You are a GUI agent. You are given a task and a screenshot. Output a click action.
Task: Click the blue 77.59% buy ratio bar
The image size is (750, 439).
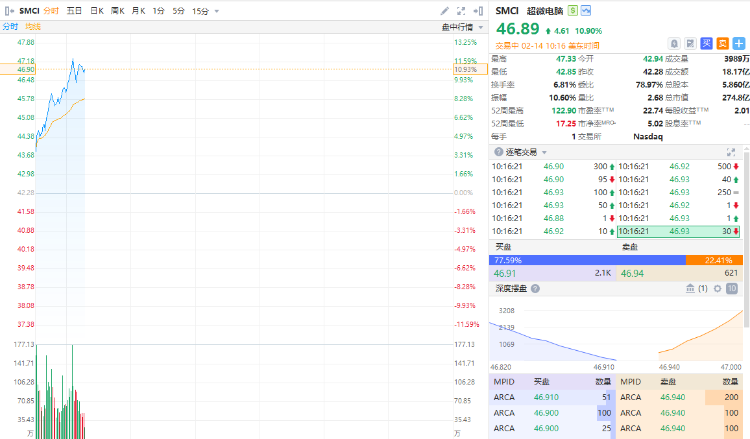click(x=587, y=260)
